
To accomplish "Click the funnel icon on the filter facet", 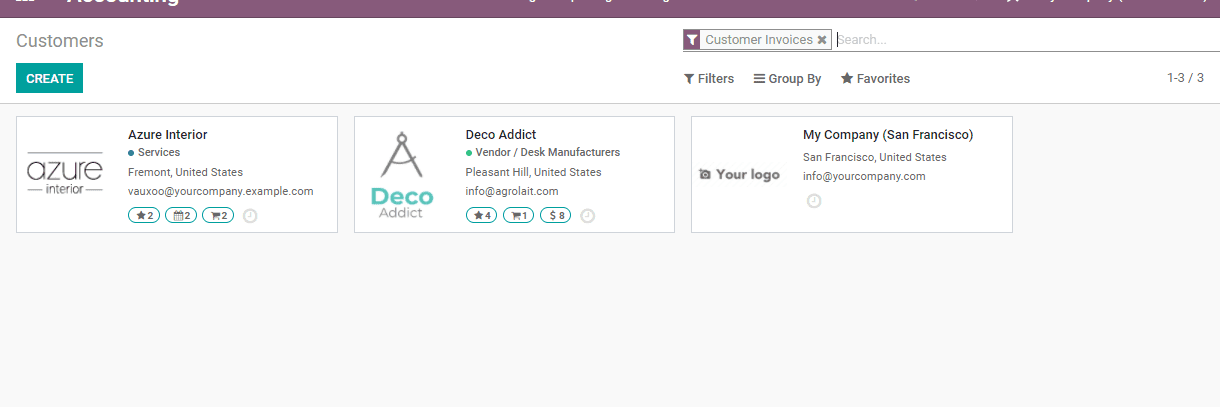I will [x=691, y=40].
